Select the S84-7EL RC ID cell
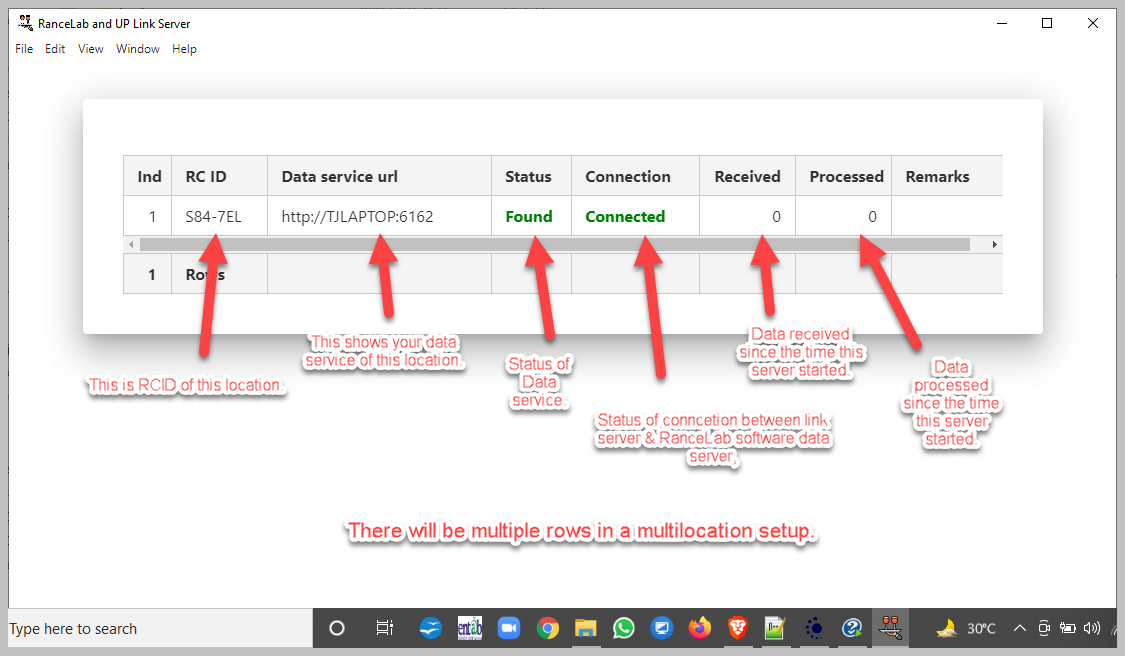The height and width of the screenshot is (656, 1125). coord(220,216)
